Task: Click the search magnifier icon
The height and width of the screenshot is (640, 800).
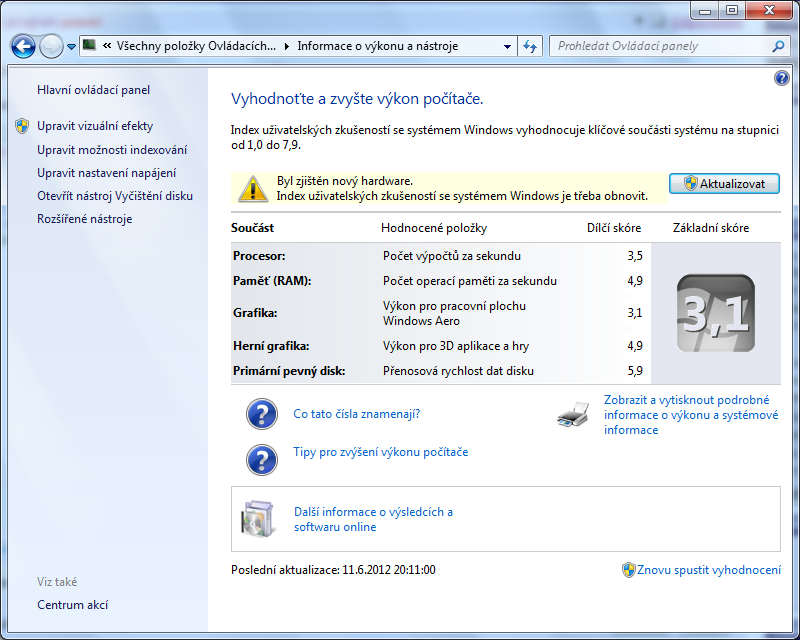Action: (x=778, y=46)
